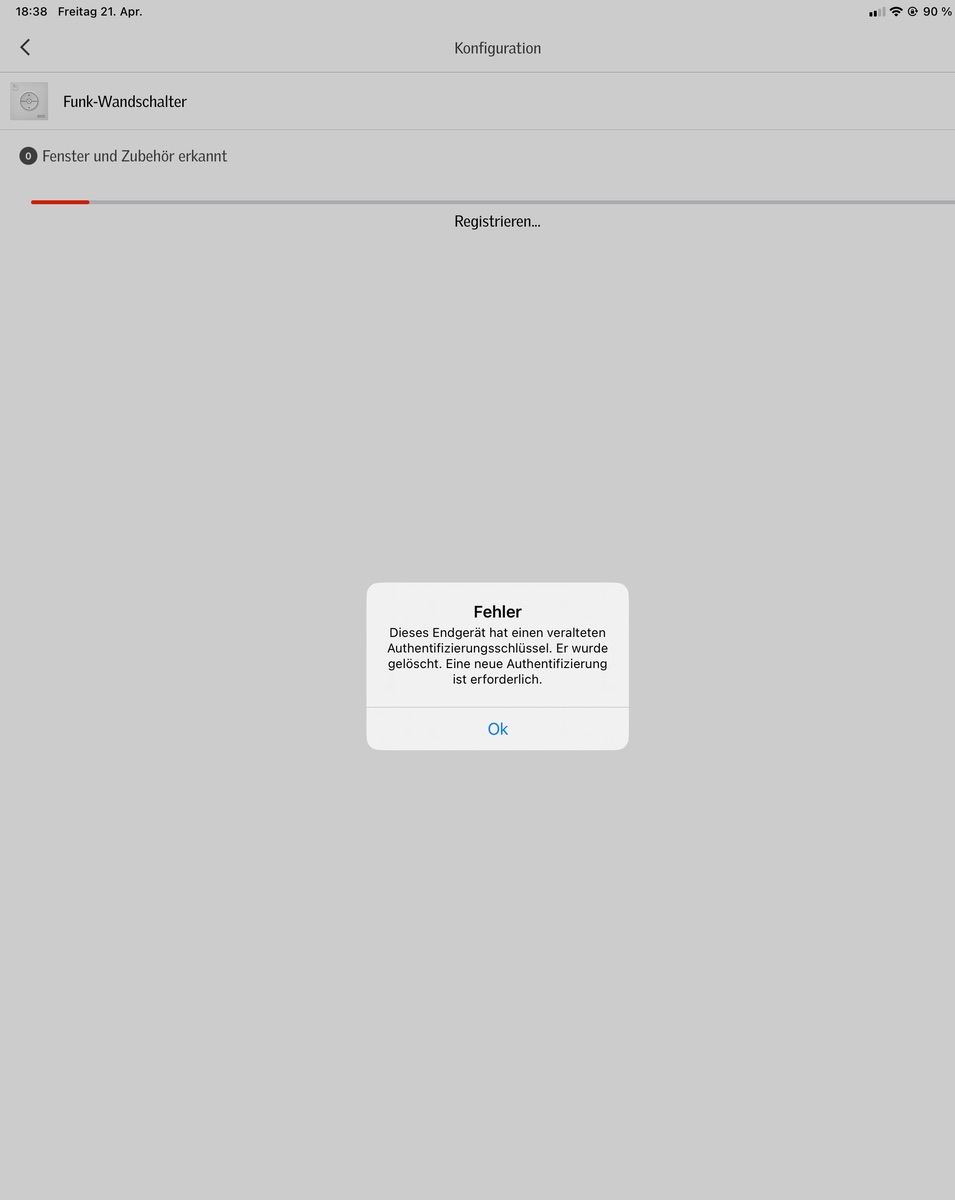Tap the back chevron arrow
Image resolution: width=955 pixels, height=1200 pixels.
click(25, 47)
